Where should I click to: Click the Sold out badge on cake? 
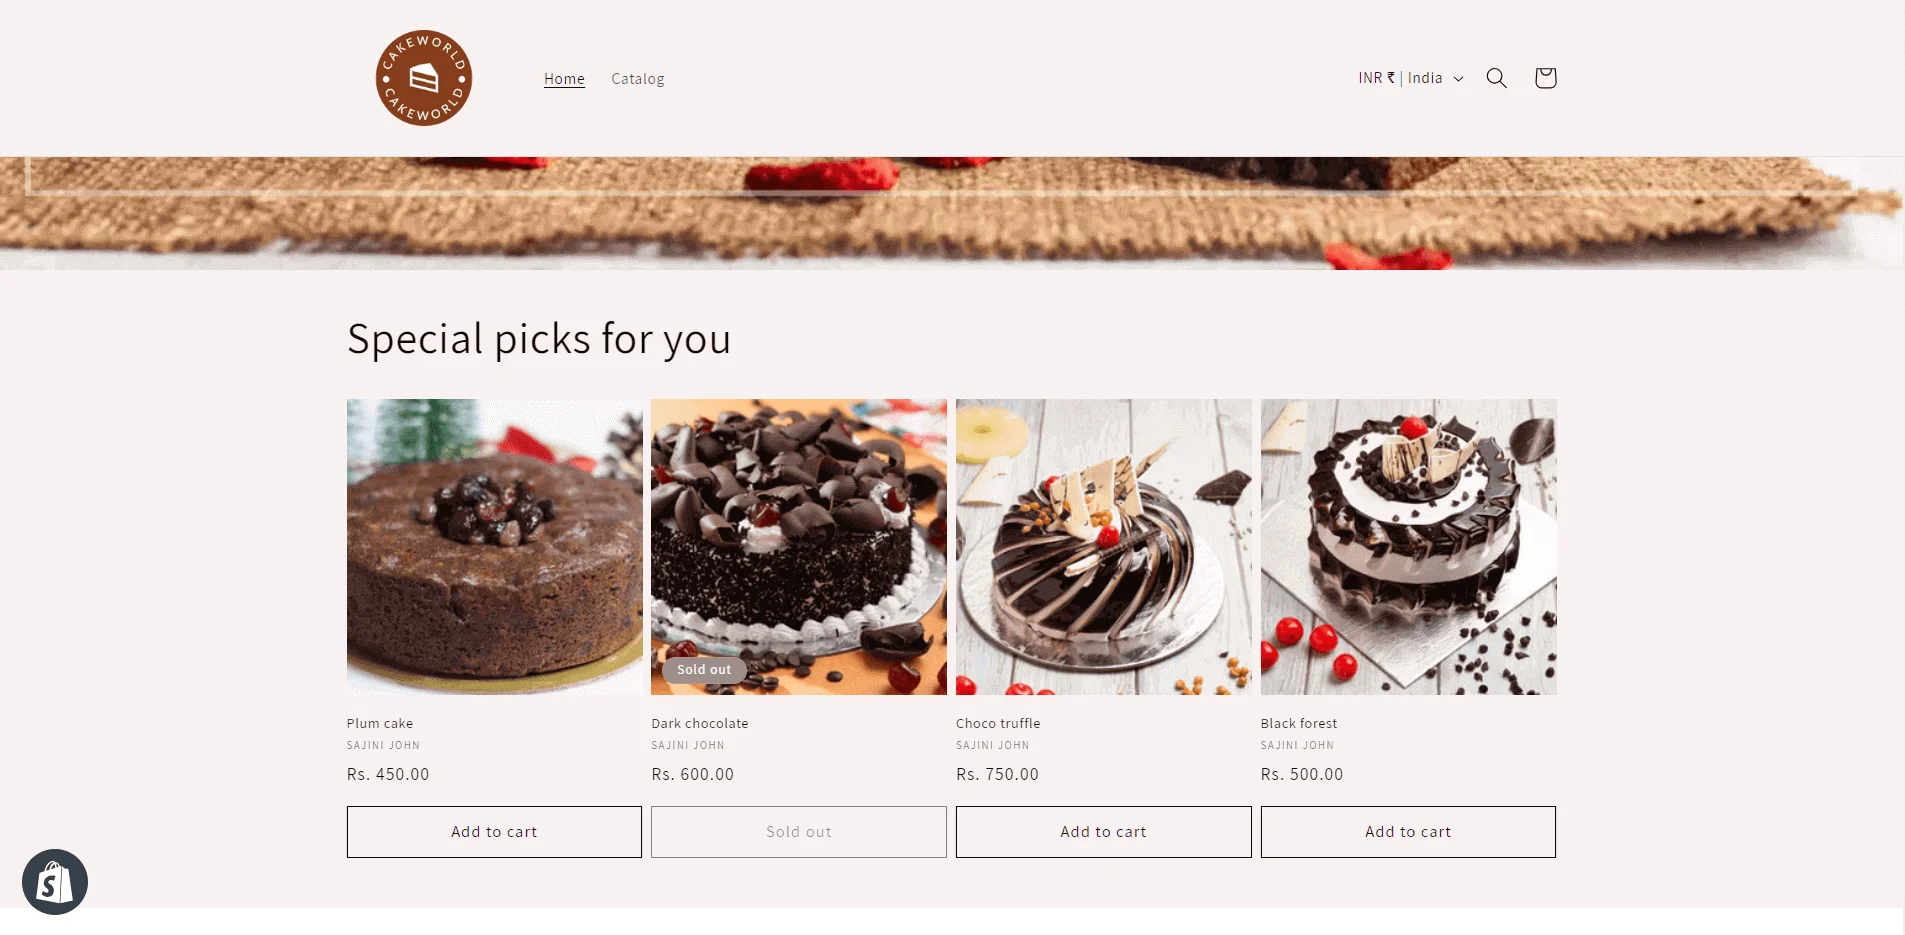(704, 670)
